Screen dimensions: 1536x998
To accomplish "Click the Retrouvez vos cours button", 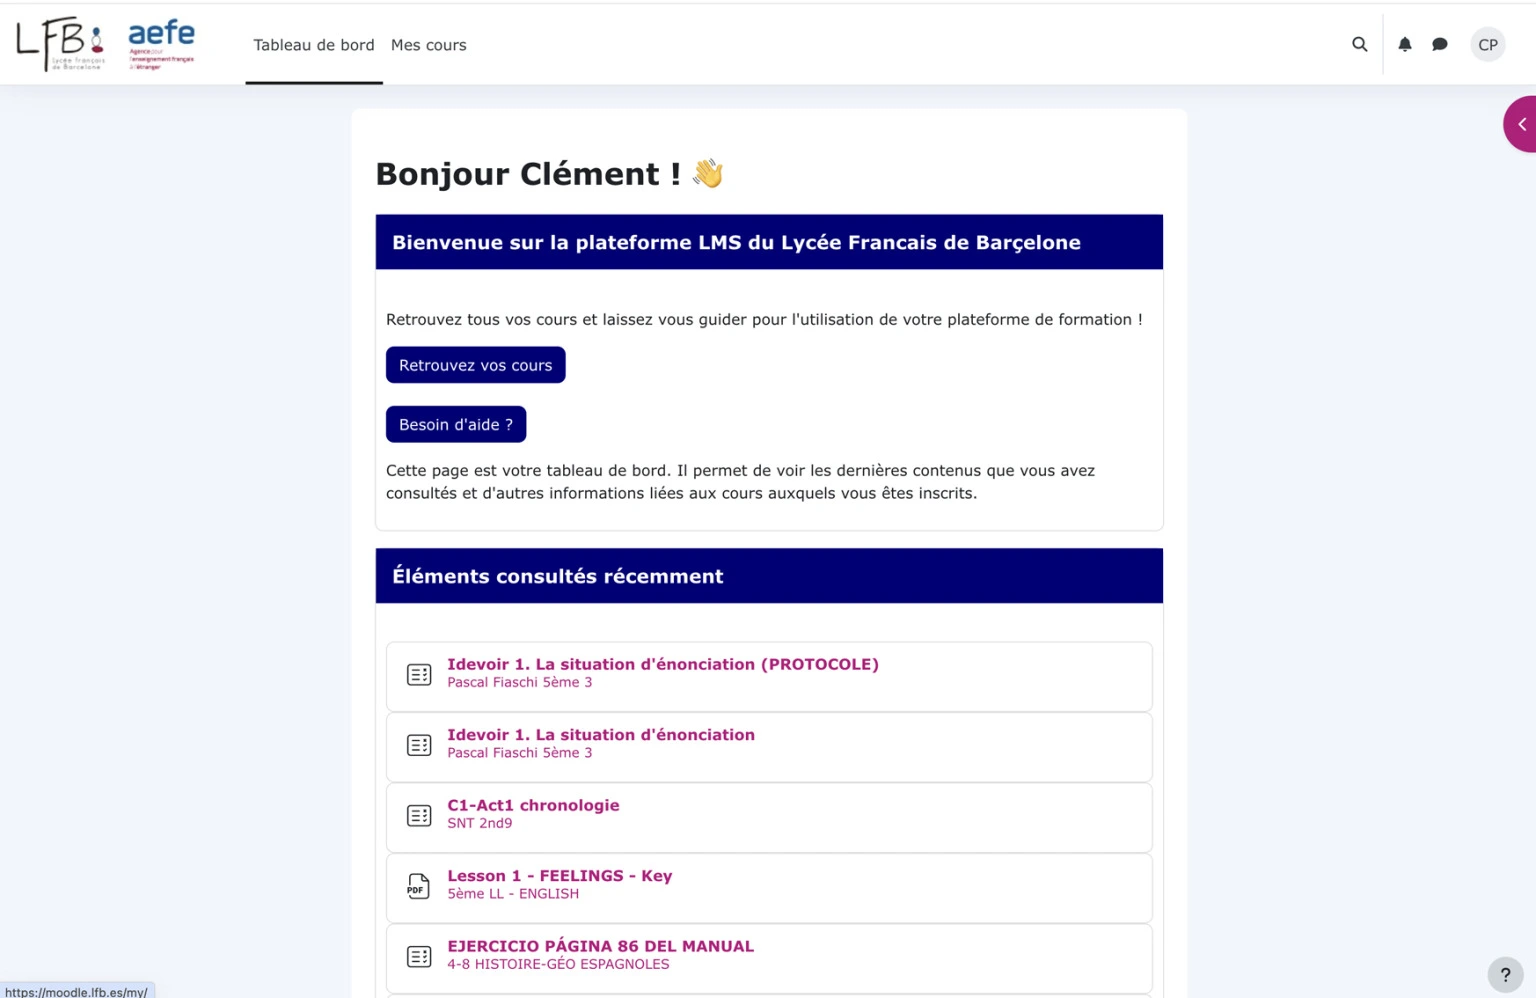I will tap(475, 364).
